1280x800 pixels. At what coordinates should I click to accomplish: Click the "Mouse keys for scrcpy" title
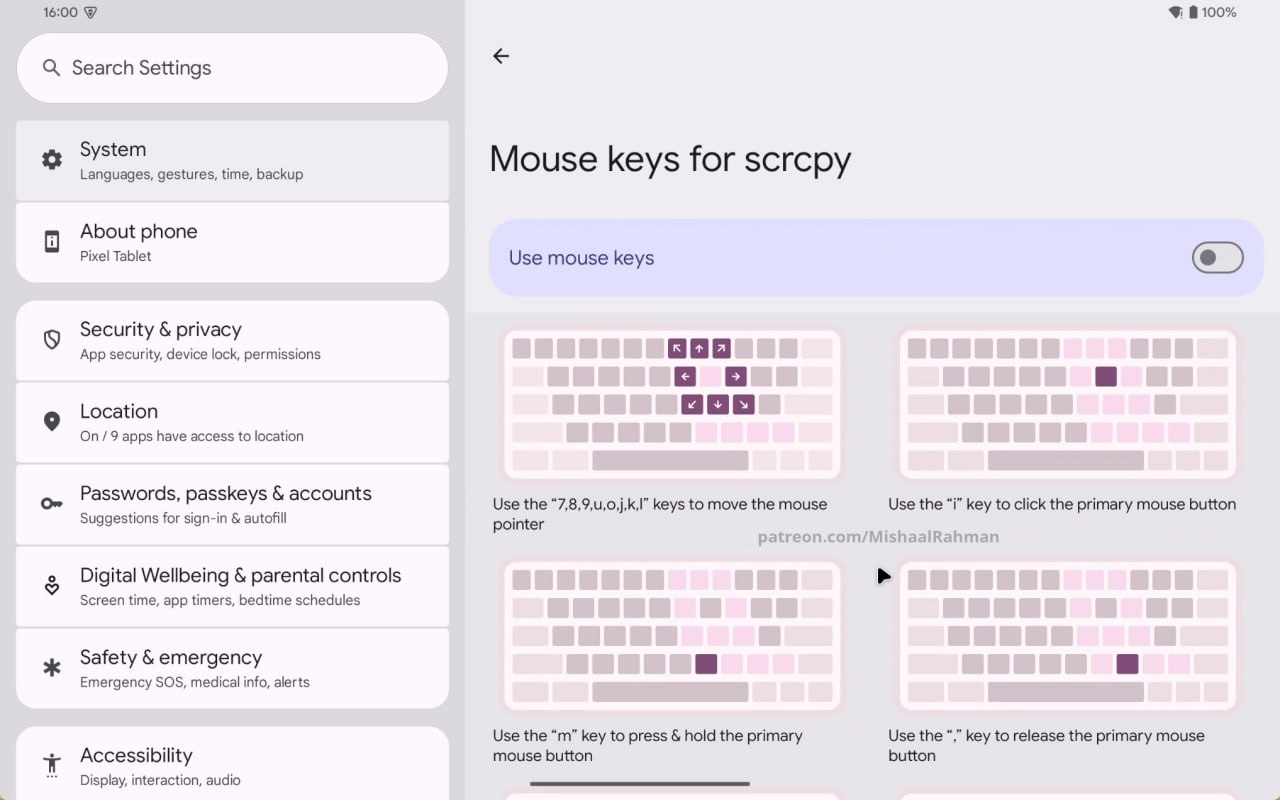(x=670, y=160)
